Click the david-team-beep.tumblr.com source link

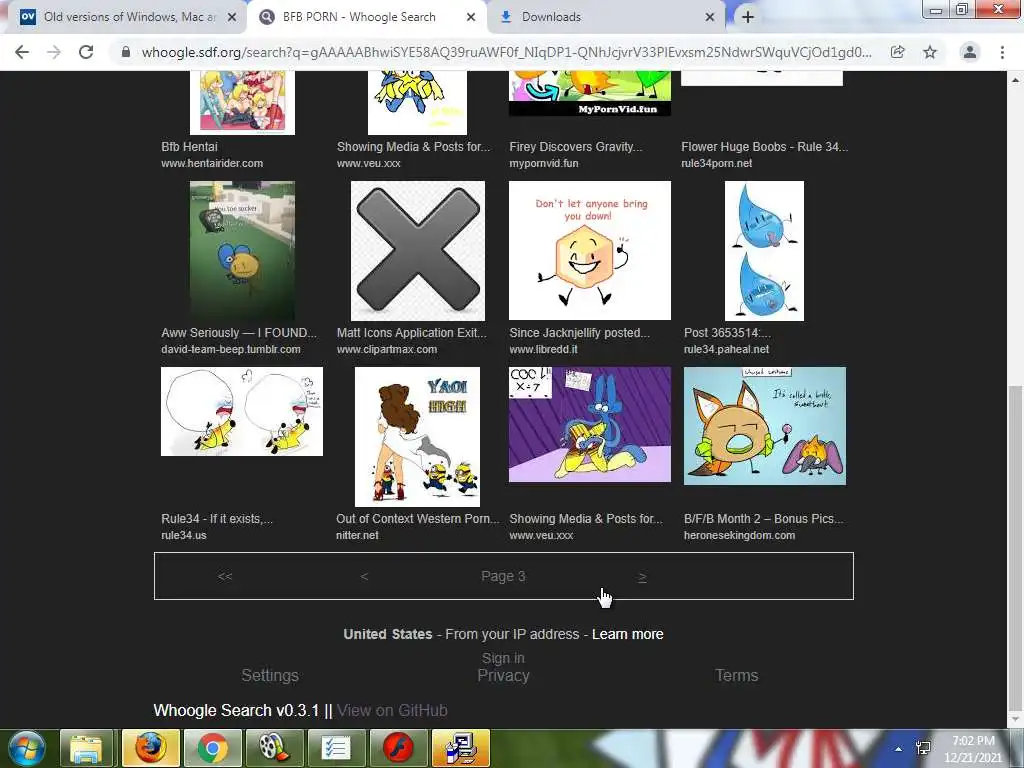(231, 349)
